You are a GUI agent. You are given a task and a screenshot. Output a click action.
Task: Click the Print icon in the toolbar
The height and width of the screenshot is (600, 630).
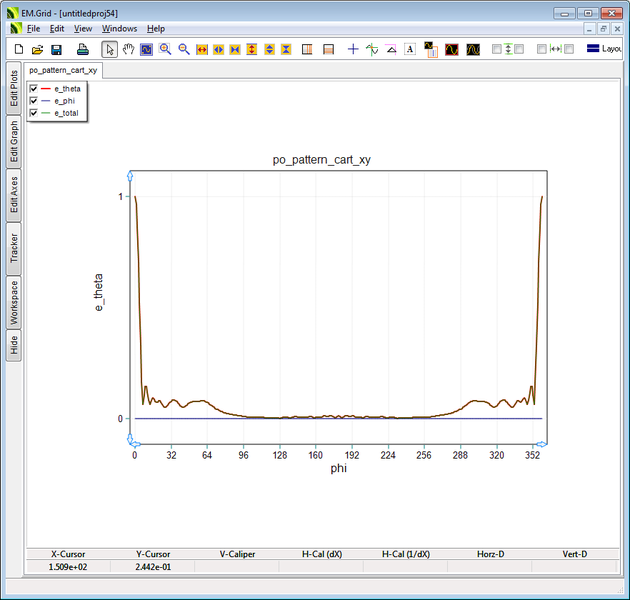[x=84, y=49]
